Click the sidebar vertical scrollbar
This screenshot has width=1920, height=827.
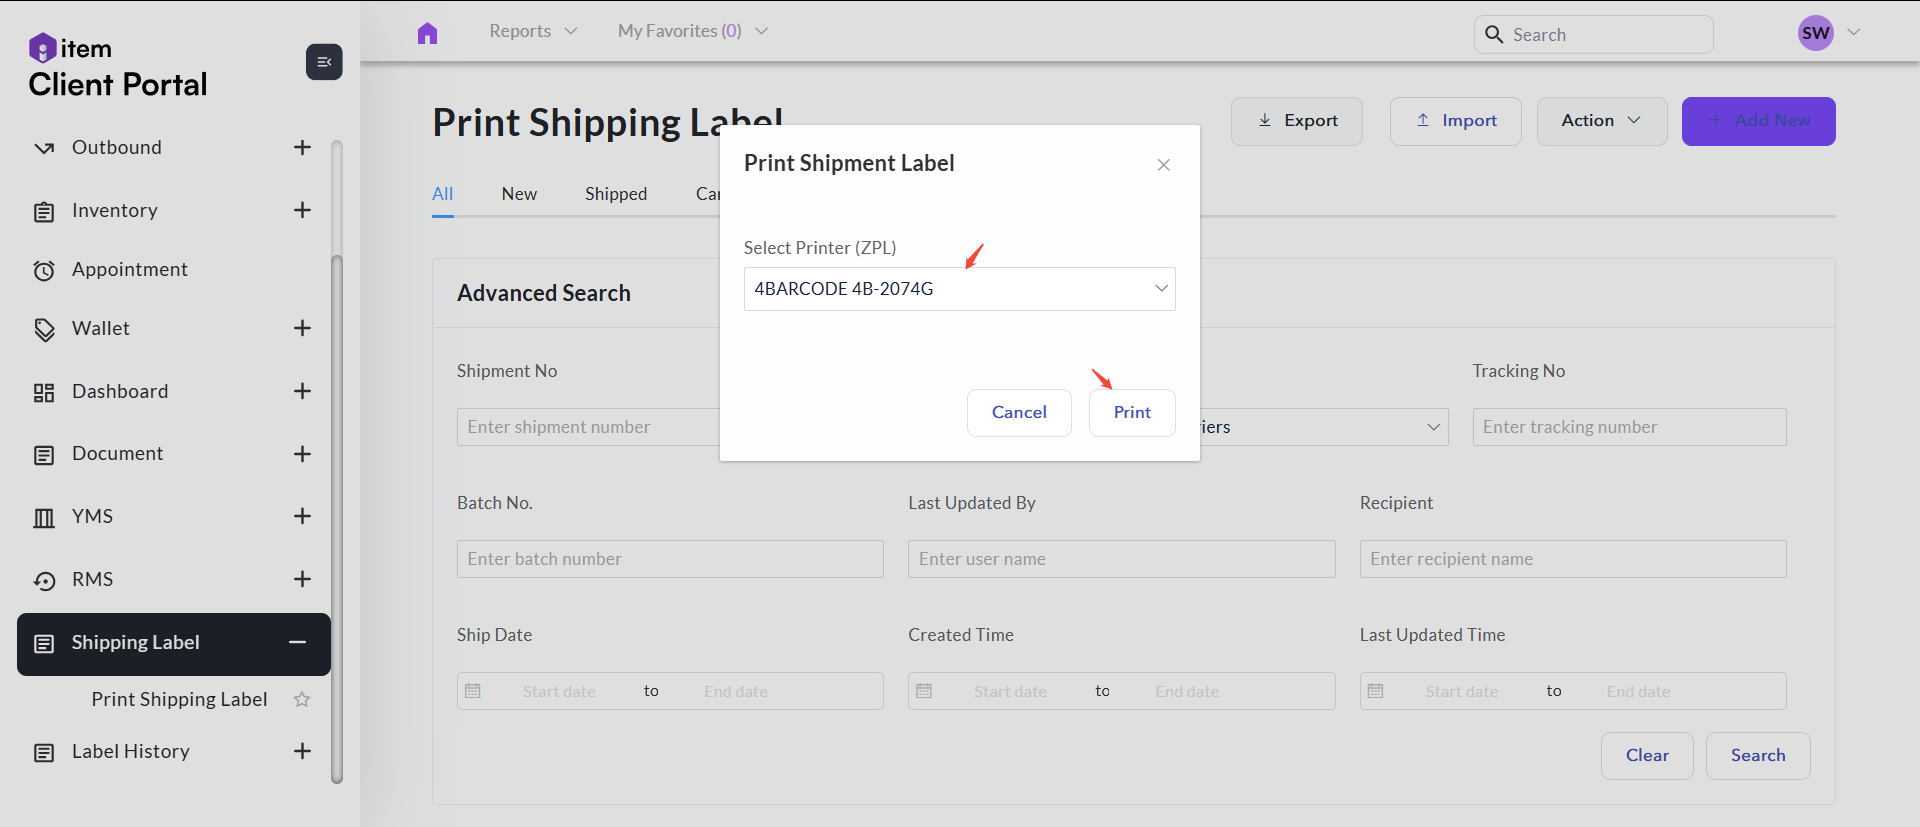(337, 500)
